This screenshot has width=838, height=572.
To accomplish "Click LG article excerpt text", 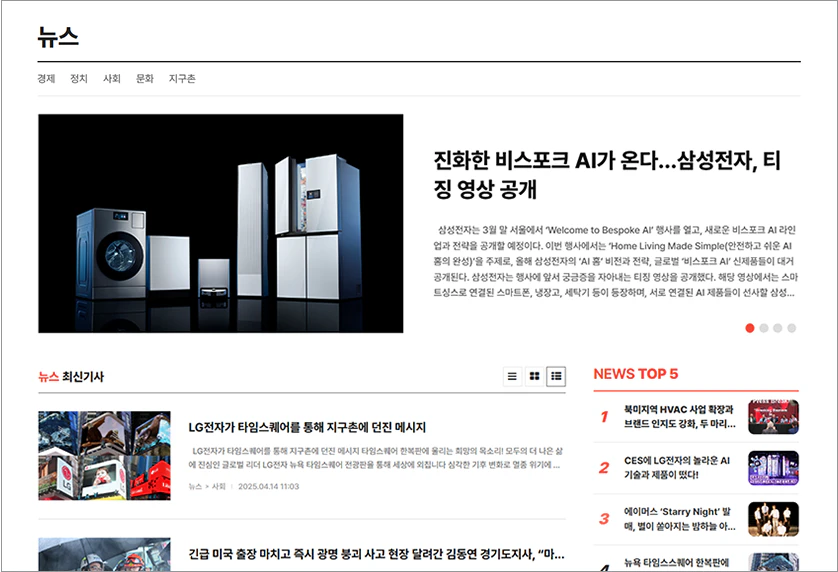I will (375, 458).
